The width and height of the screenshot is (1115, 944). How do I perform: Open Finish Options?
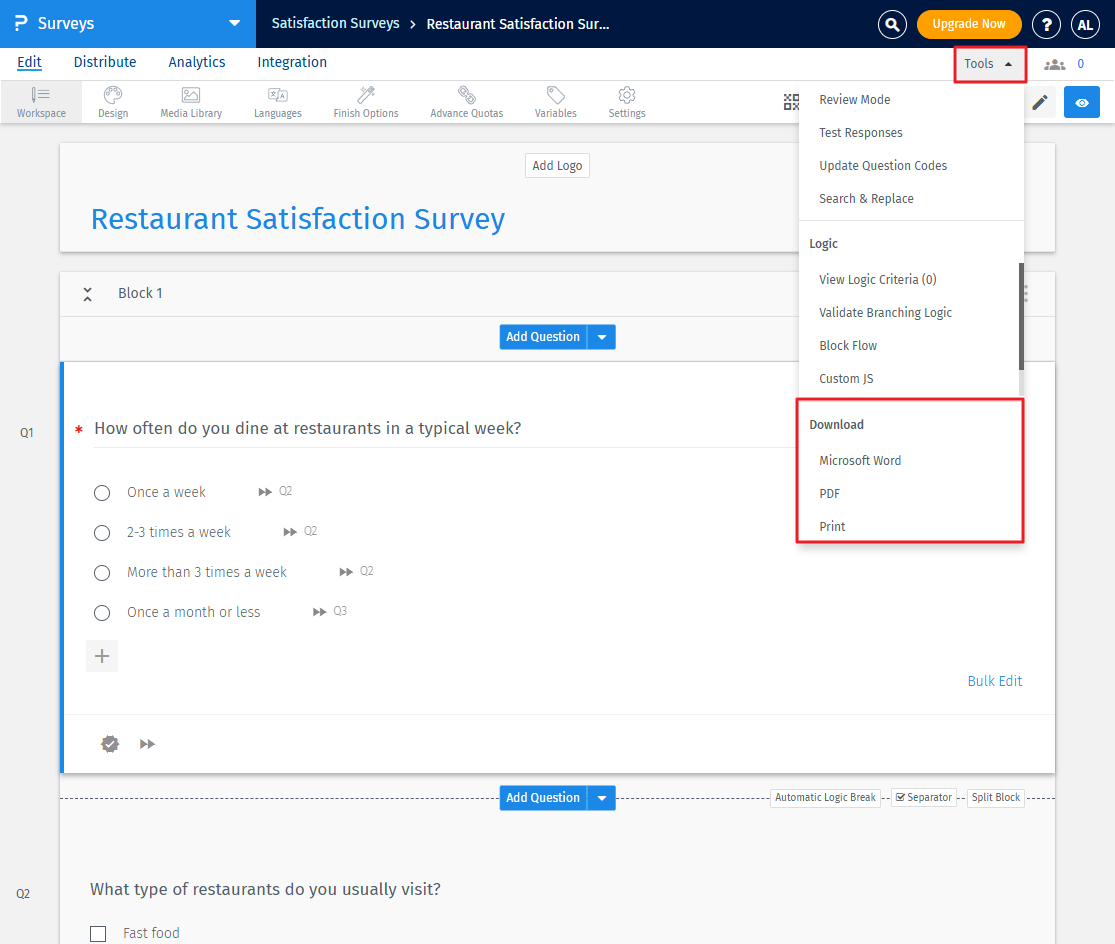click(x=365, y=101)
